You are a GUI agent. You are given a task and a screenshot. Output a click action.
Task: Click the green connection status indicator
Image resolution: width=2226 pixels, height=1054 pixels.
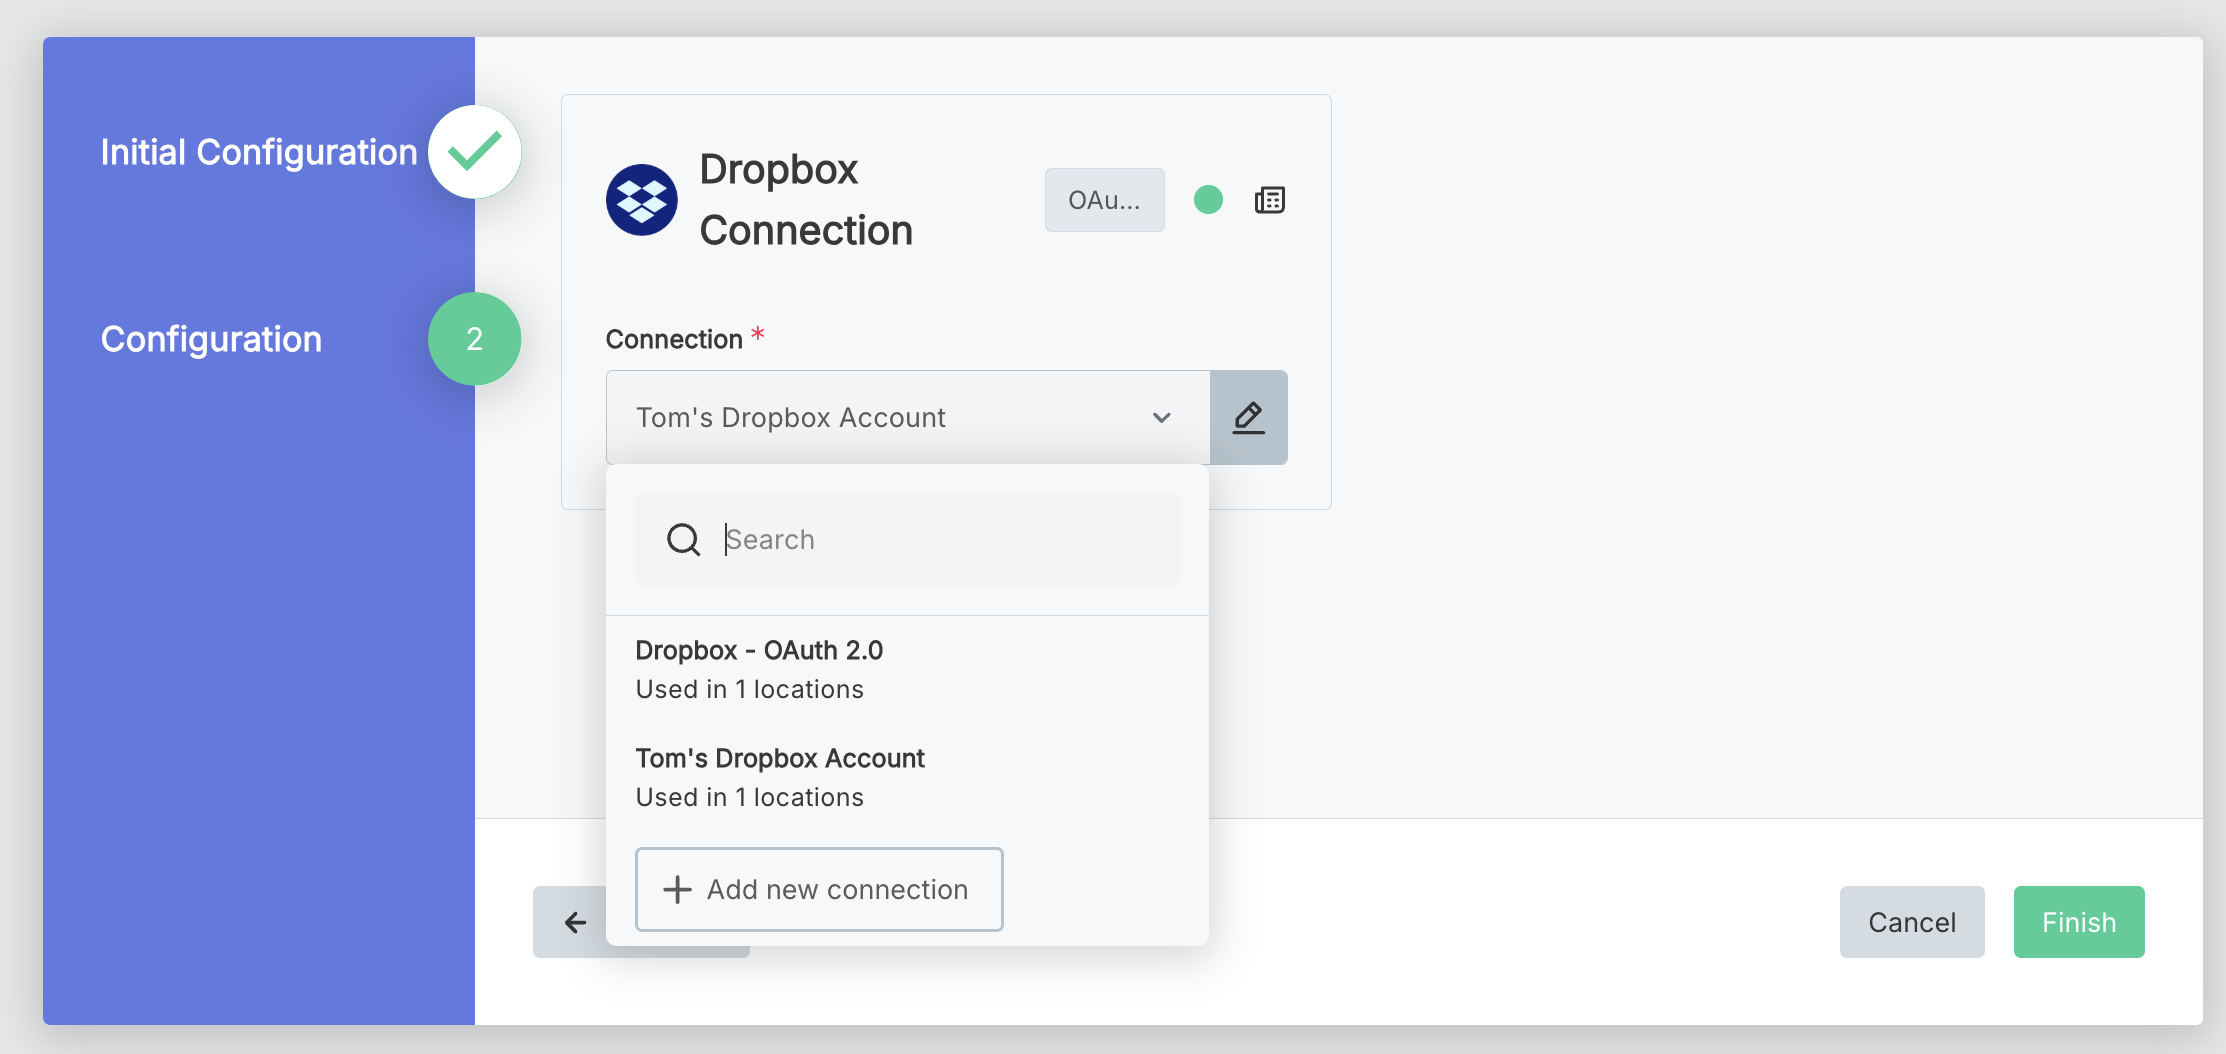1208,199
